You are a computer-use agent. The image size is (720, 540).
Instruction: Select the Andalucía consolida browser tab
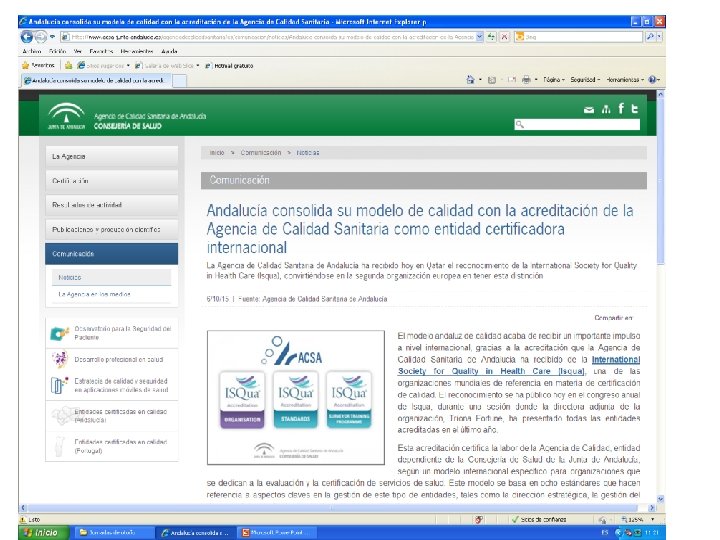(96, 80)
